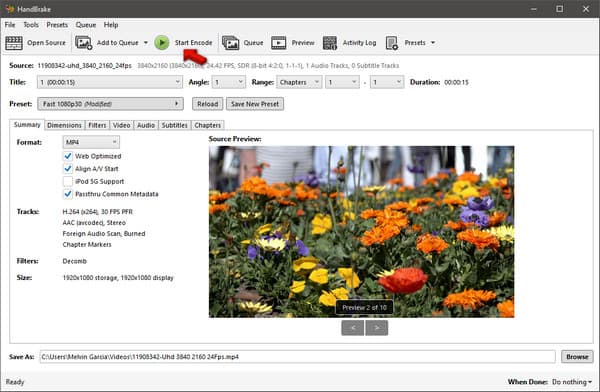600x392 pixels.
Task: Click the source filename 11908342-uhd_3840_2160_24fps
Action: (x=85, y=65)
